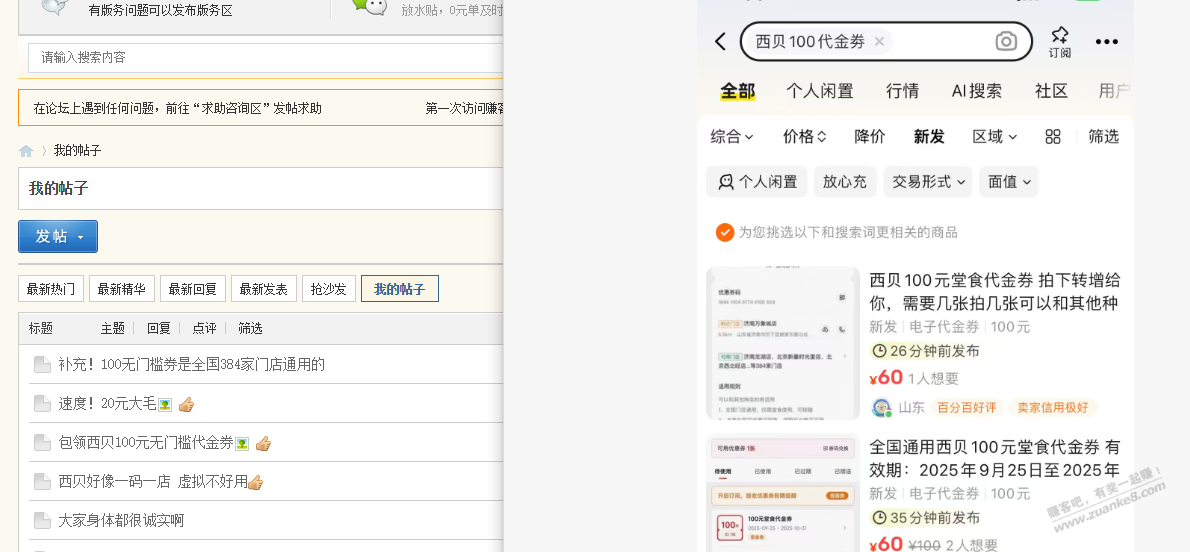
Task: Toggle 个人闲置 filter chip
Action: pyautogui.click(x=757, y=181)
